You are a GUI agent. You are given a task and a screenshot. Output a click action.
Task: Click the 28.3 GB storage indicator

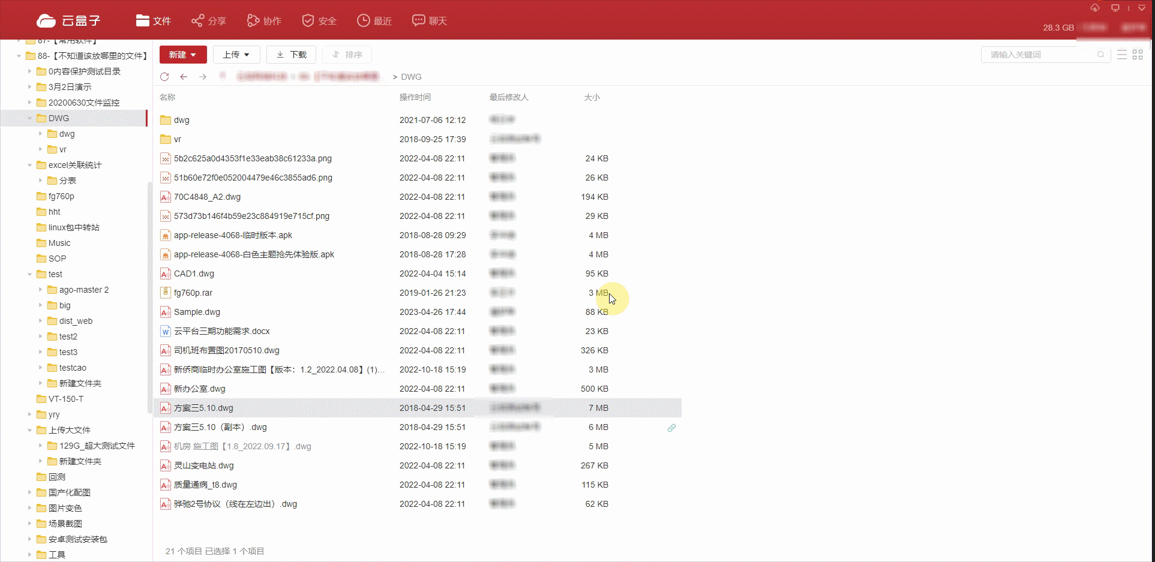coord(1059,27)
